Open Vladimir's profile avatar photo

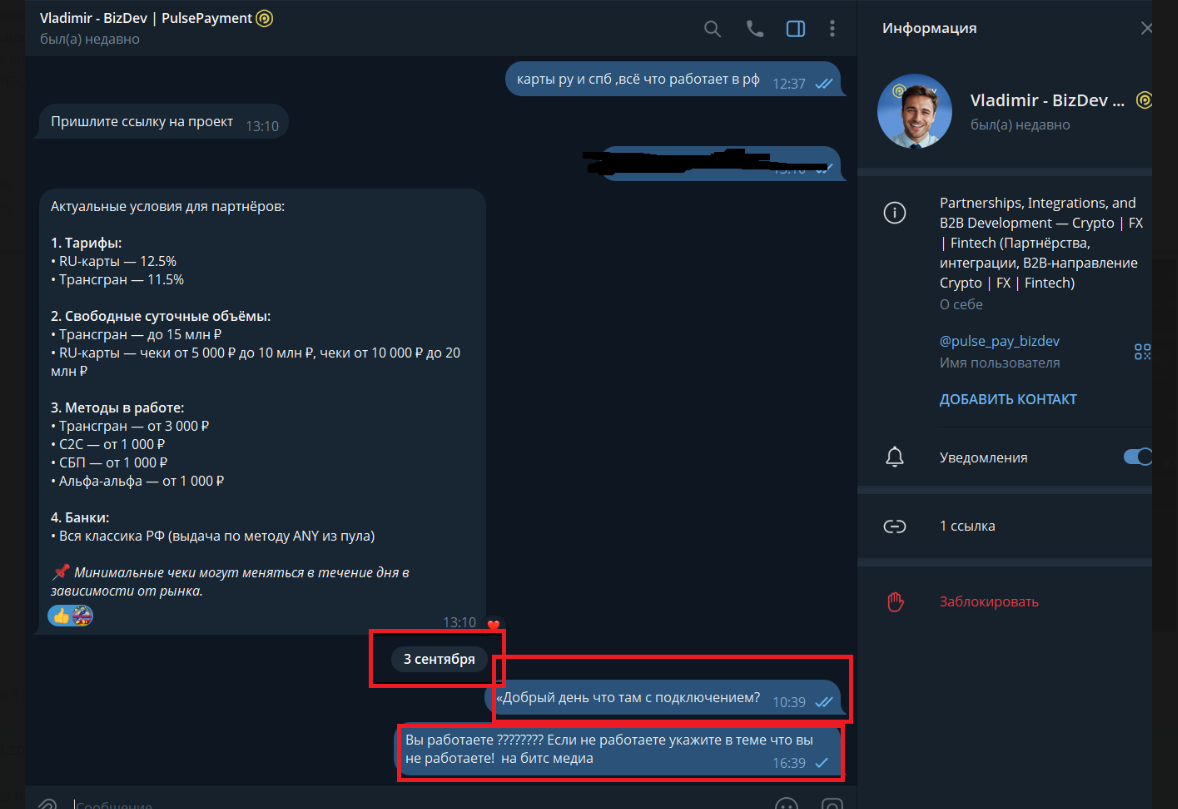[914, 111]
